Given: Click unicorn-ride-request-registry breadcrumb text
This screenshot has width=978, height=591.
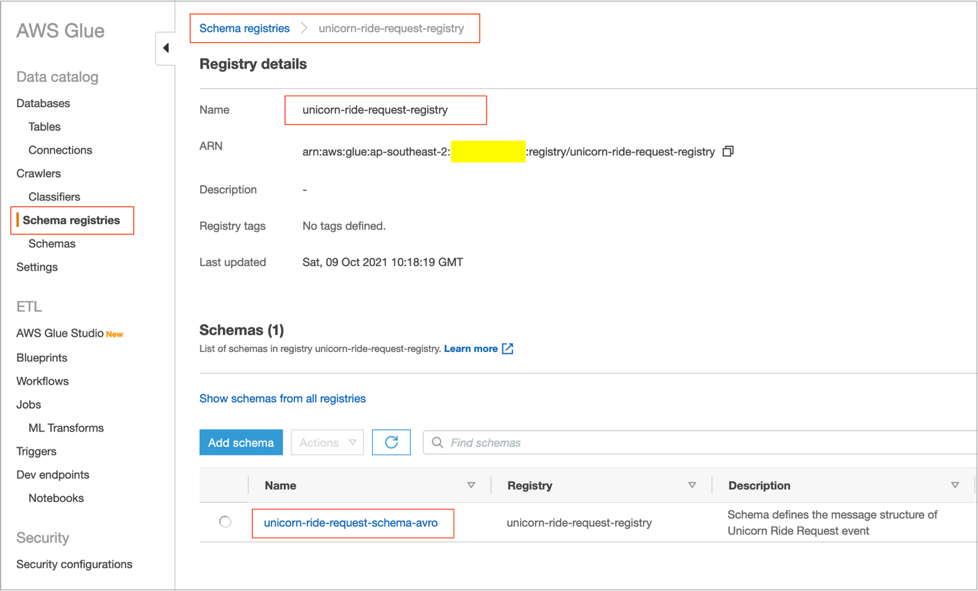Looking at the screenshot, I should coord(391,28).
